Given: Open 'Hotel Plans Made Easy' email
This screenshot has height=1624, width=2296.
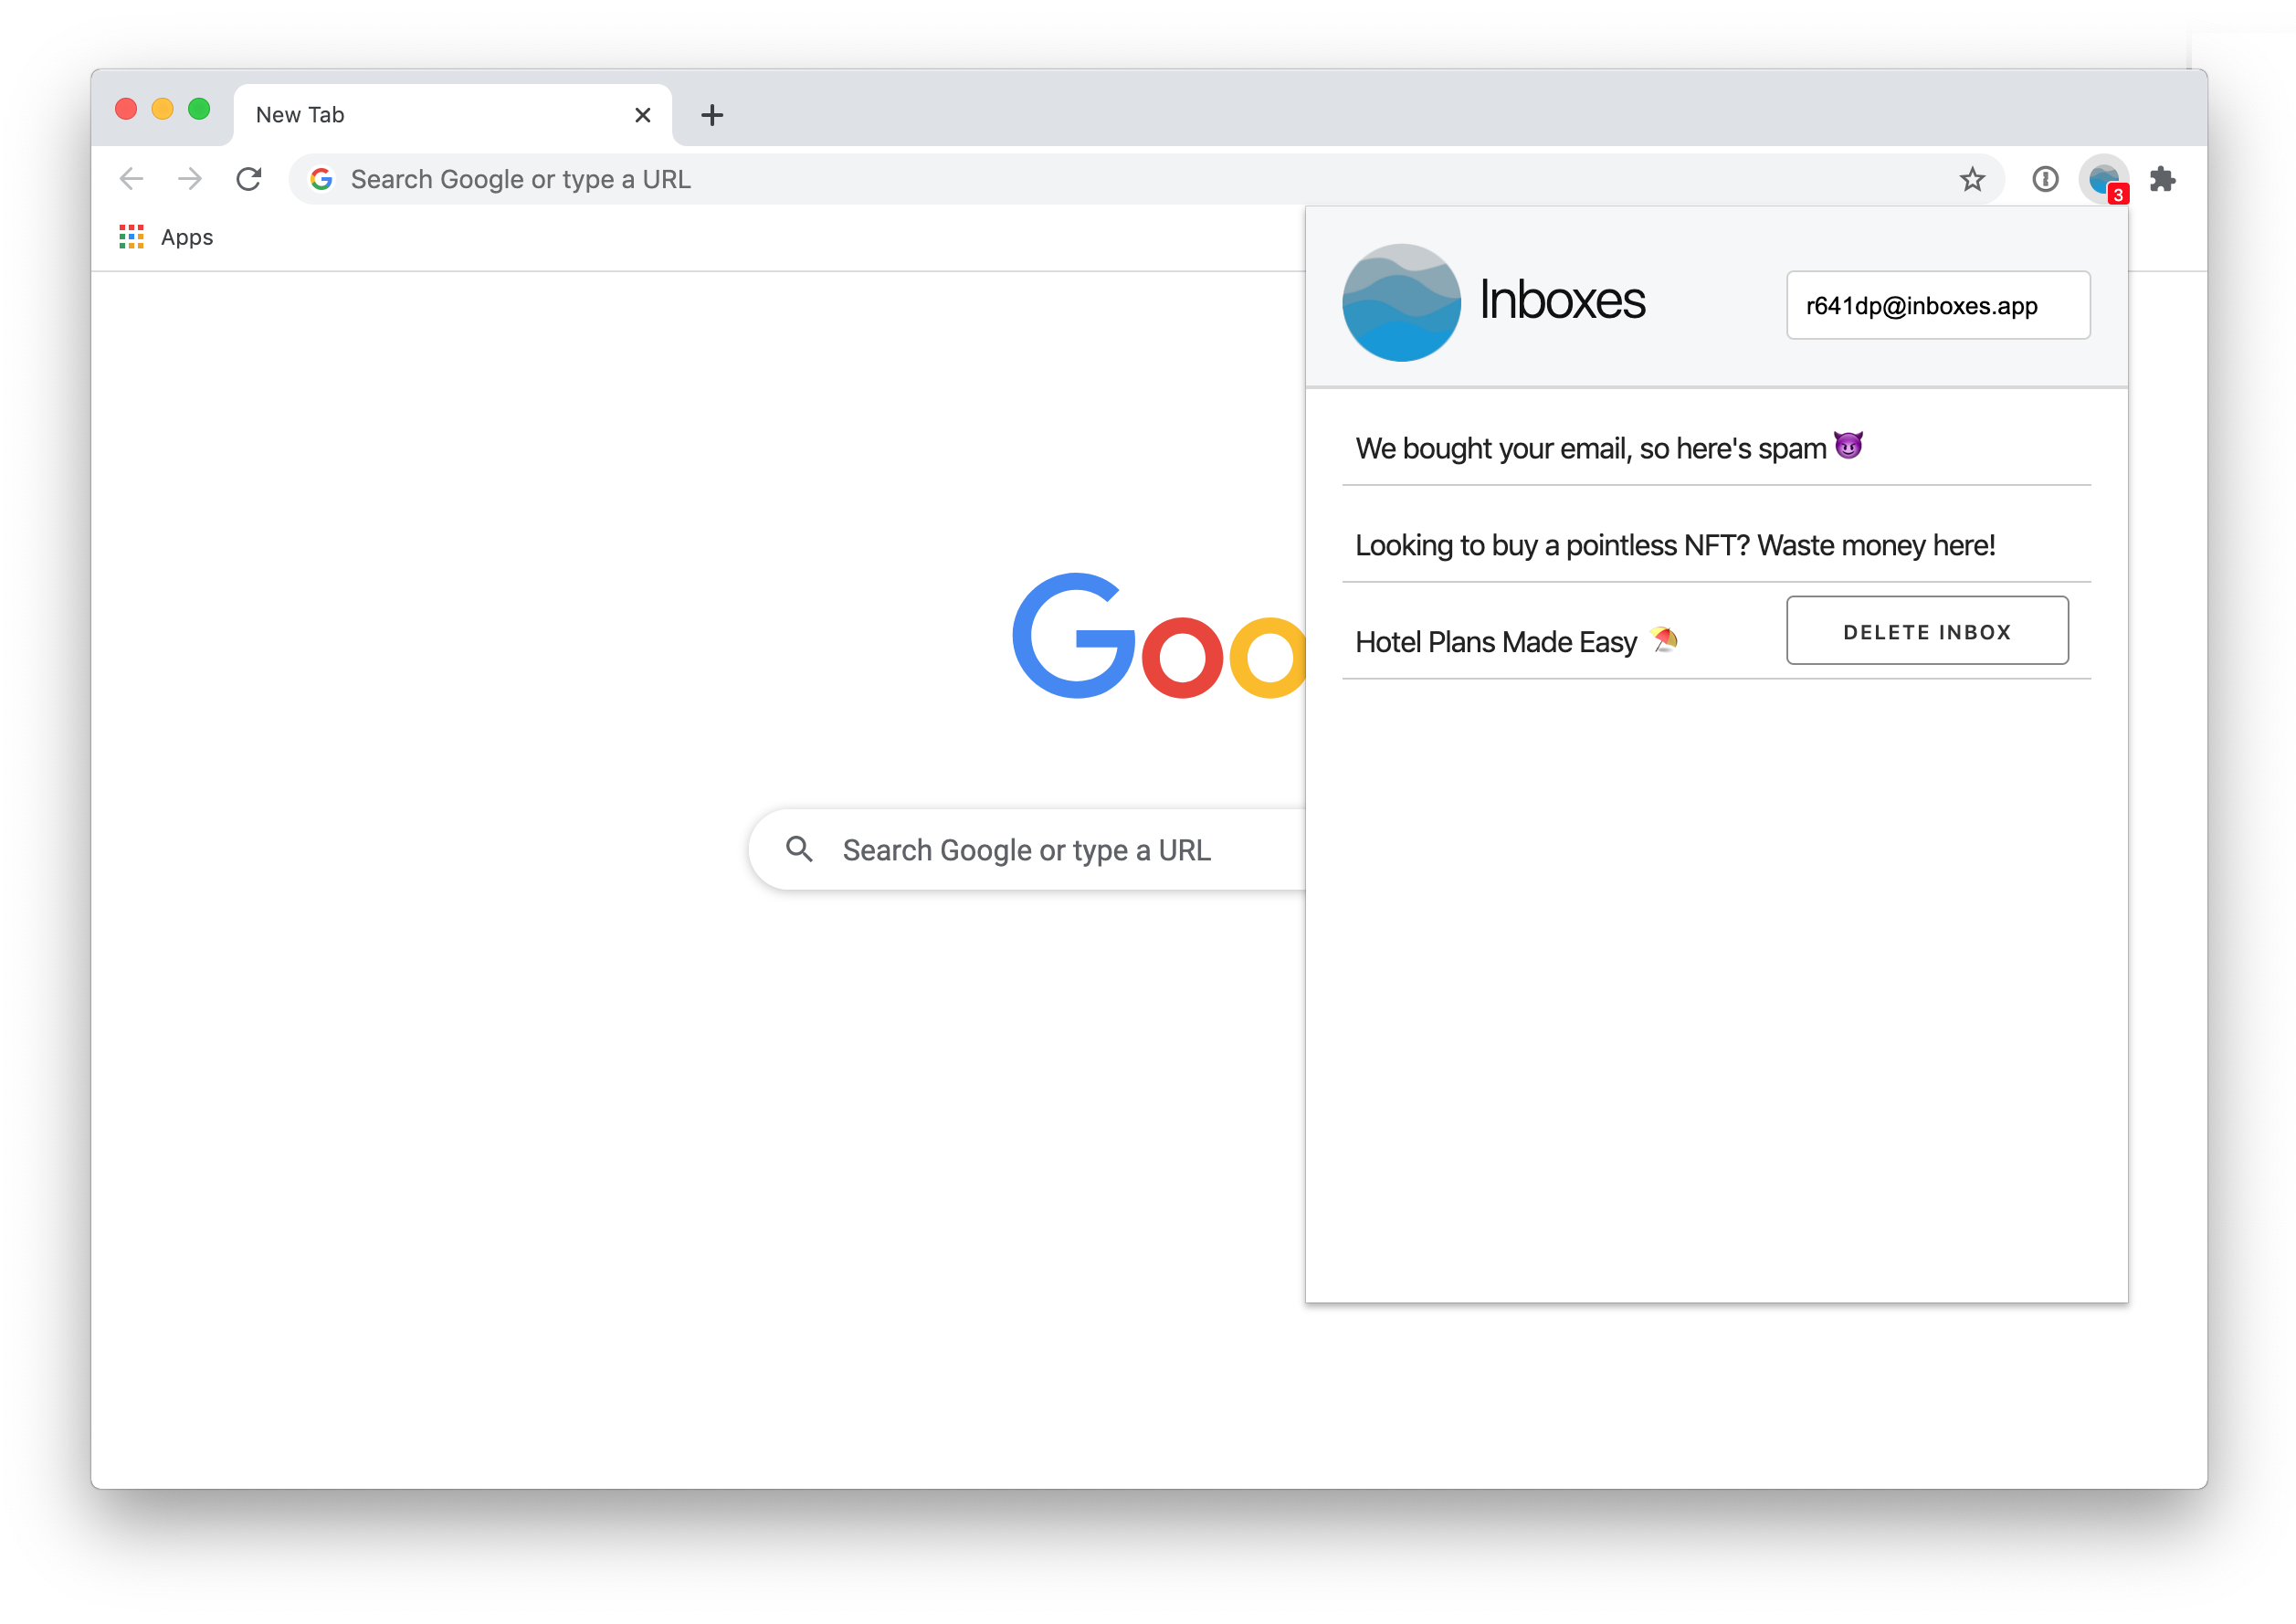Looking at the screenshot, I should tap(1514, 638).
